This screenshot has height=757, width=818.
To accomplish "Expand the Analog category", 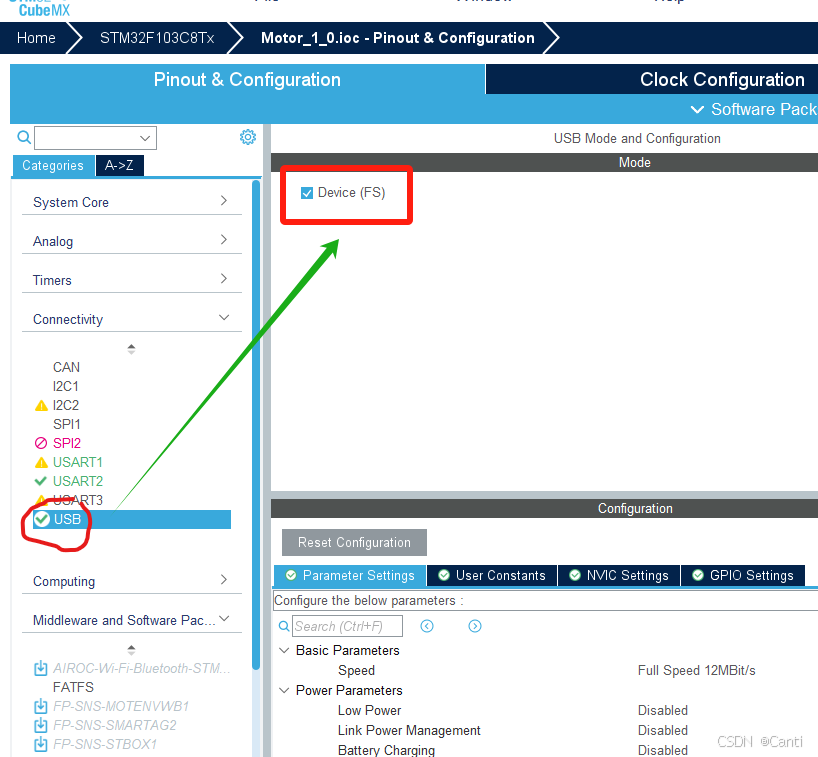I will click(x=131, y=241).
